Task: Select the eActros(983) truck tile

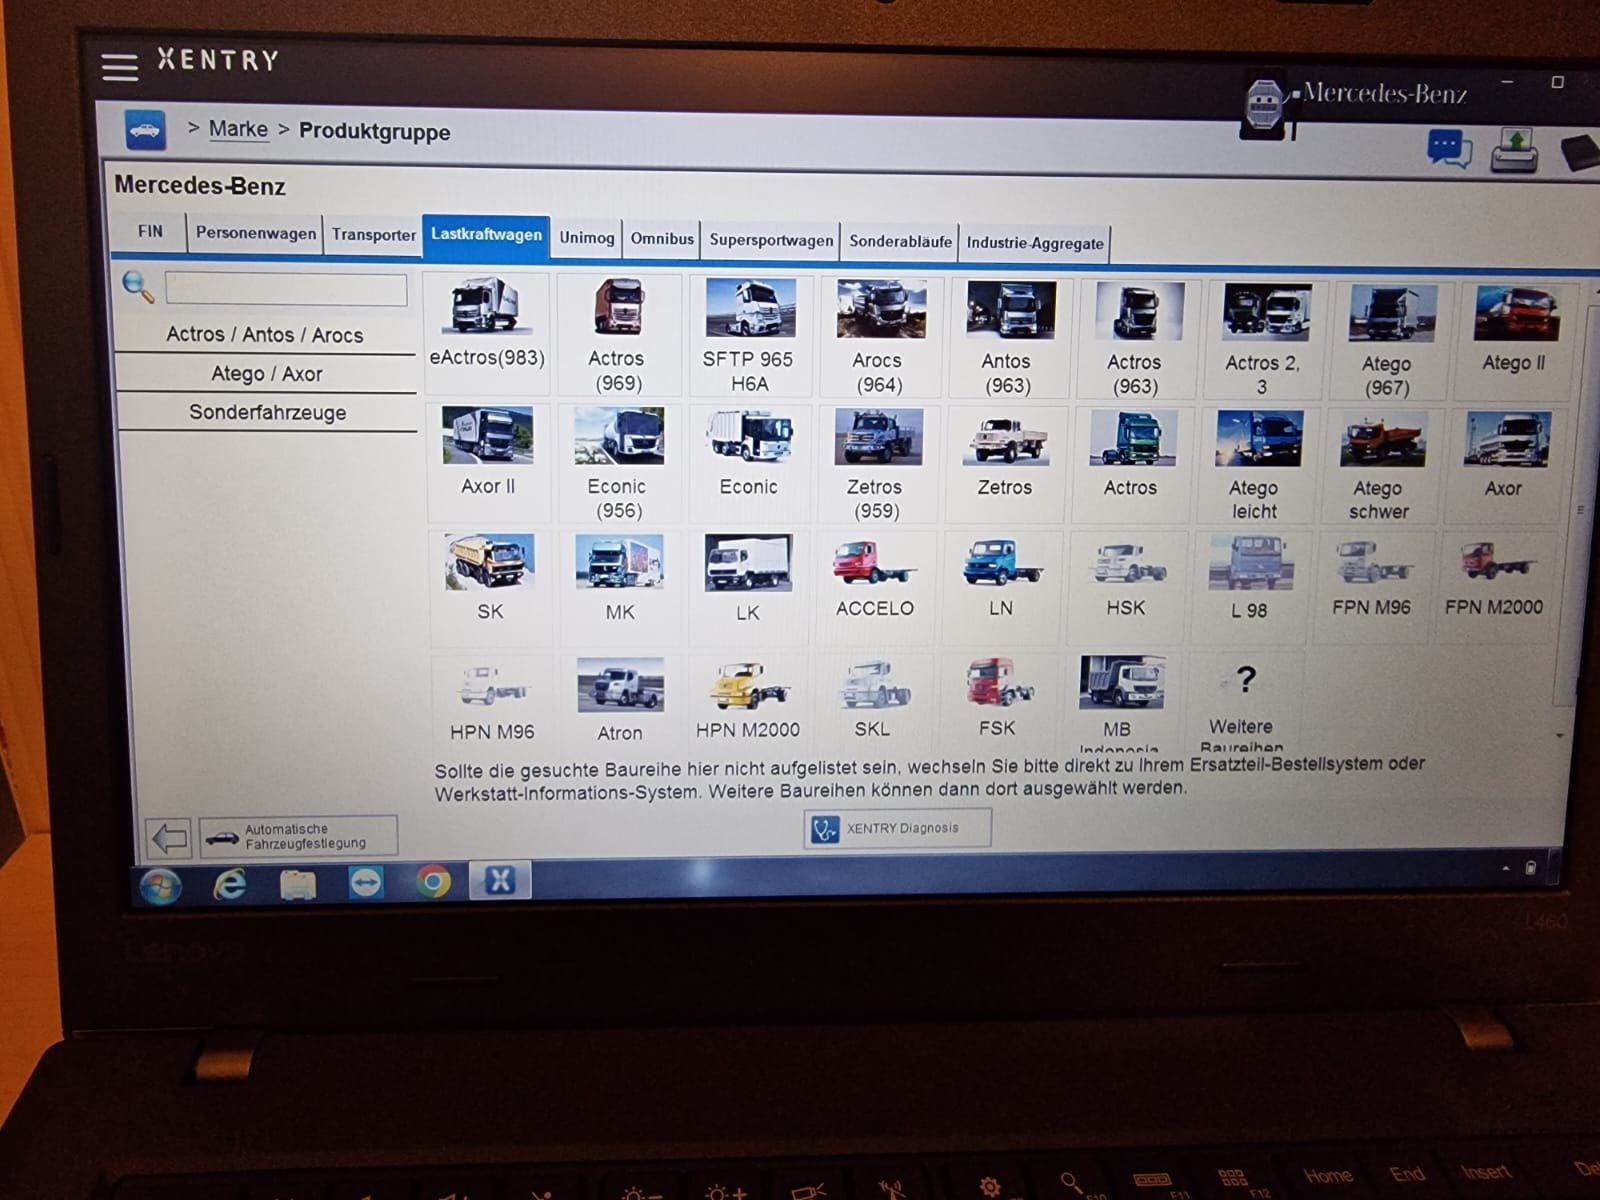Action: coord(487,334)
